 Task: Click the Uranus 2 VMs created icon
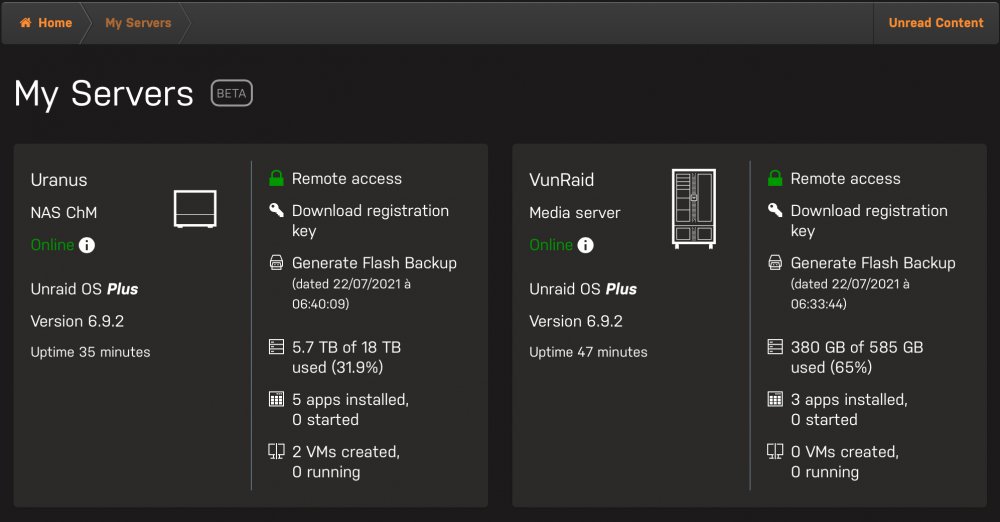(x=276, y=451)
